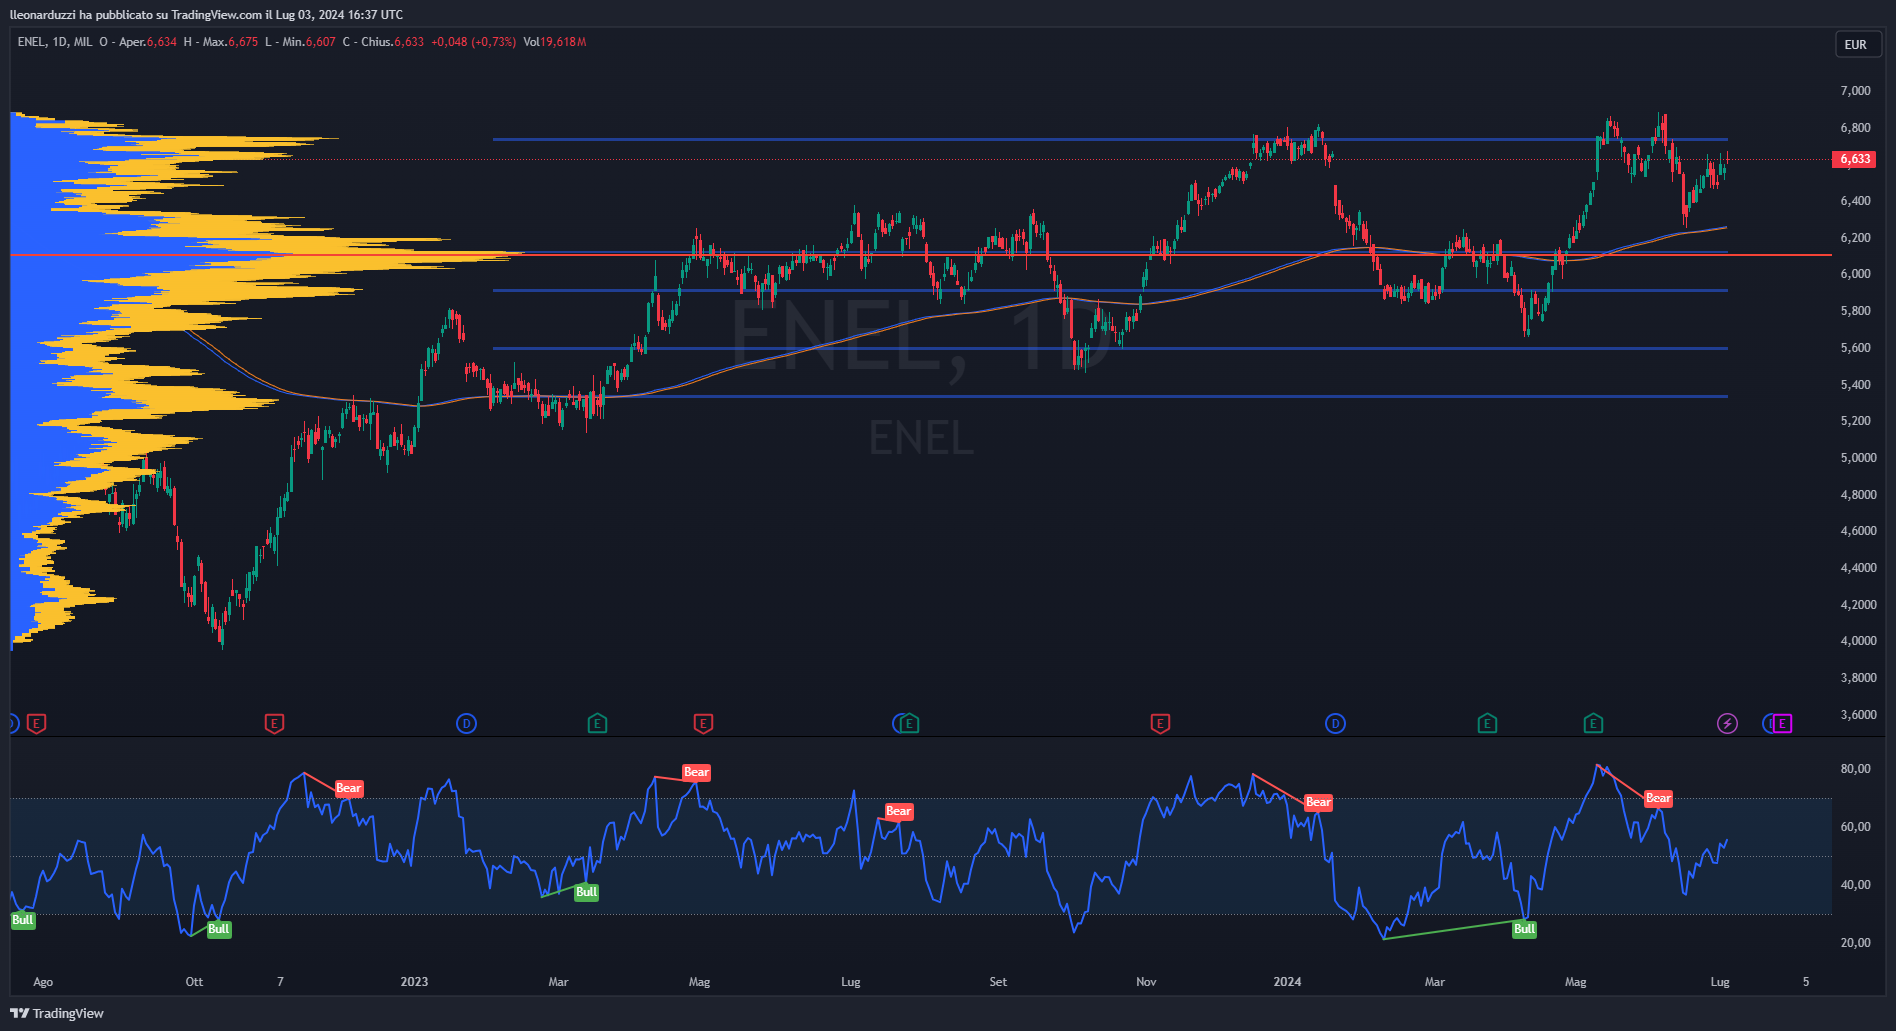Open the blue dividend marker after 2024 label

click(1335, 723)
